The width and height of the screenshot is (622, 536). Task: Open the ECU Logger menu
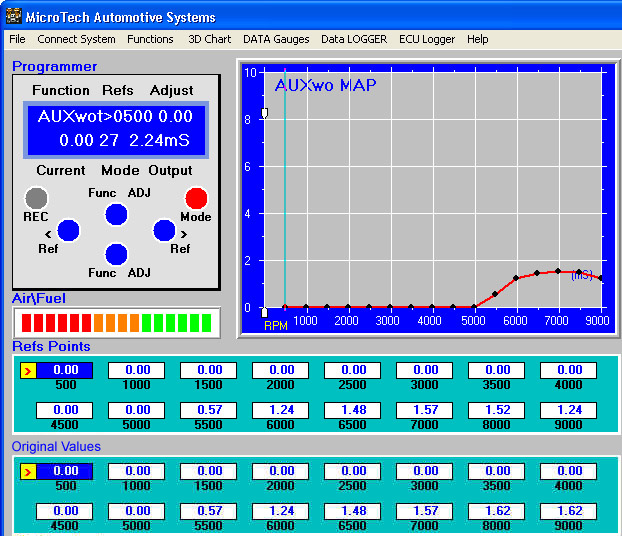coord(427,39)
